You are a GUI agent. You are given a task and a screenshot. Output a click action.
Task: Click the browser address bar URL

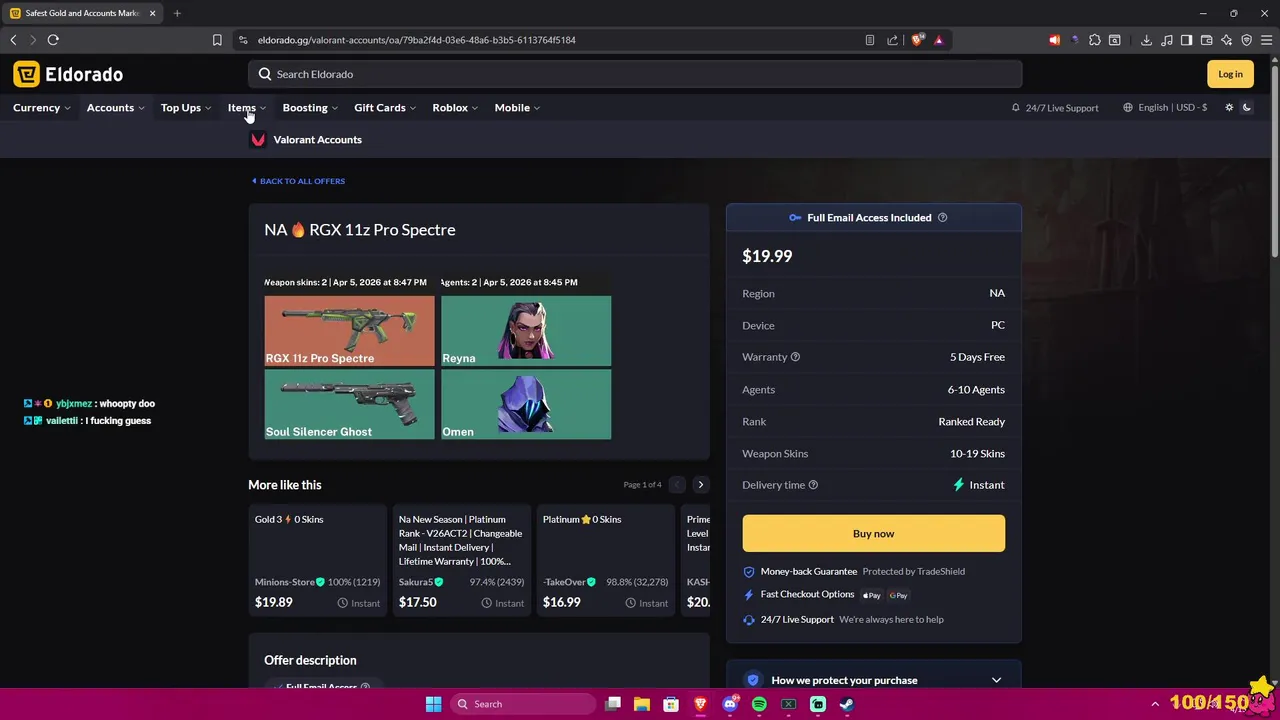(x=417, y=40)
